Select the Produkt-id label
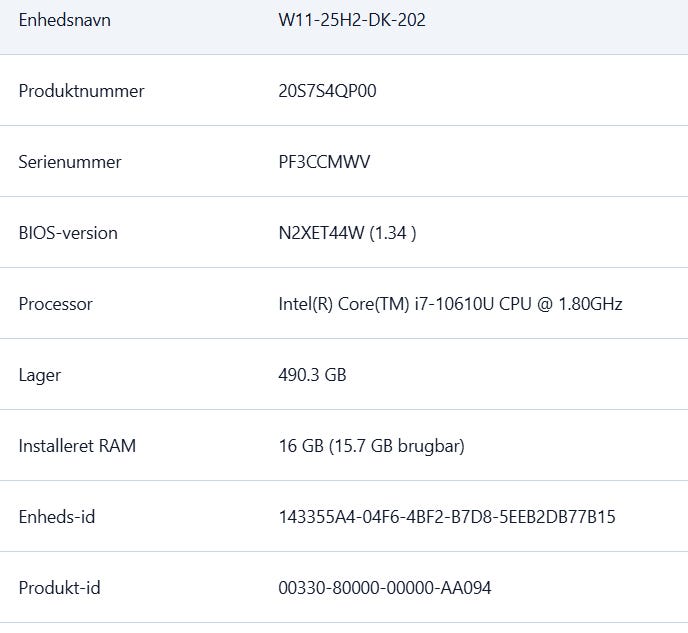This screenshot has height=633, width=688. [59, 588]
